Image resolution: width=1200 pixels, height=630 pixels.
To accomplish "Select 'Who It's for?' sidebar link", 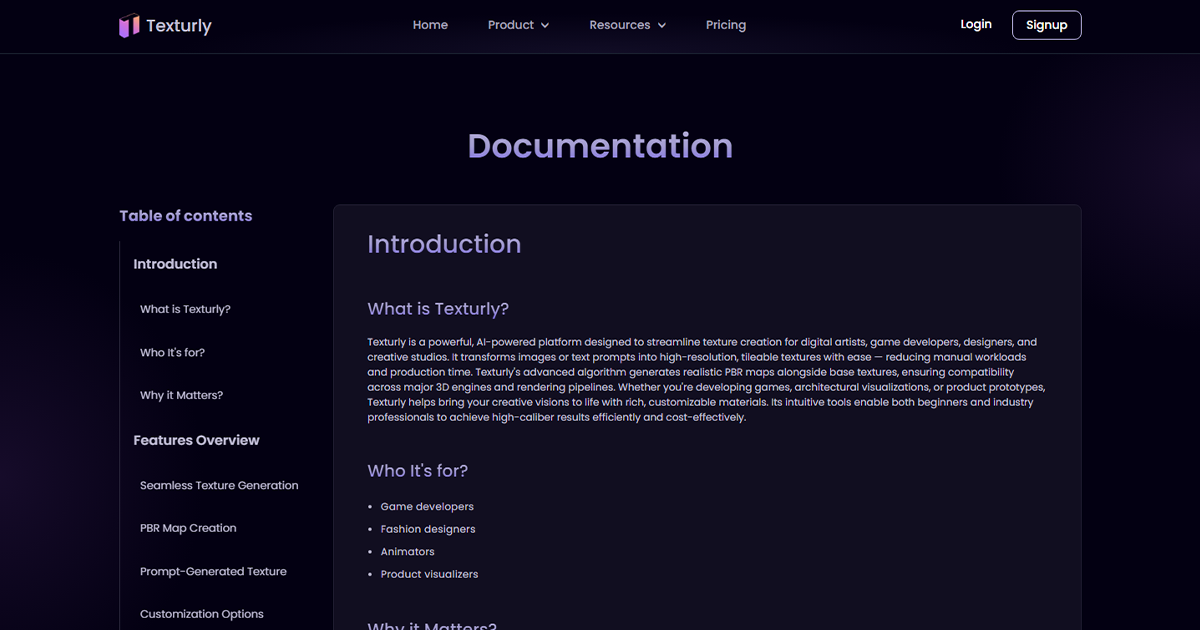I will [x=172, y=353].
